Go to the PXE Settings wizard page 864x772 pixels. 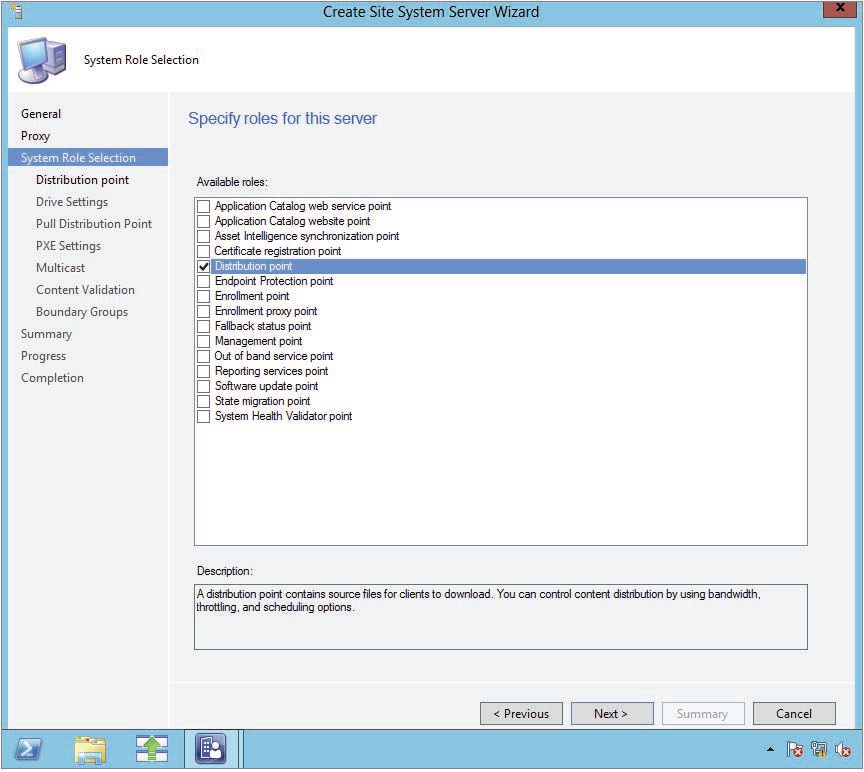pyautogui.click(x=68, y=245)
